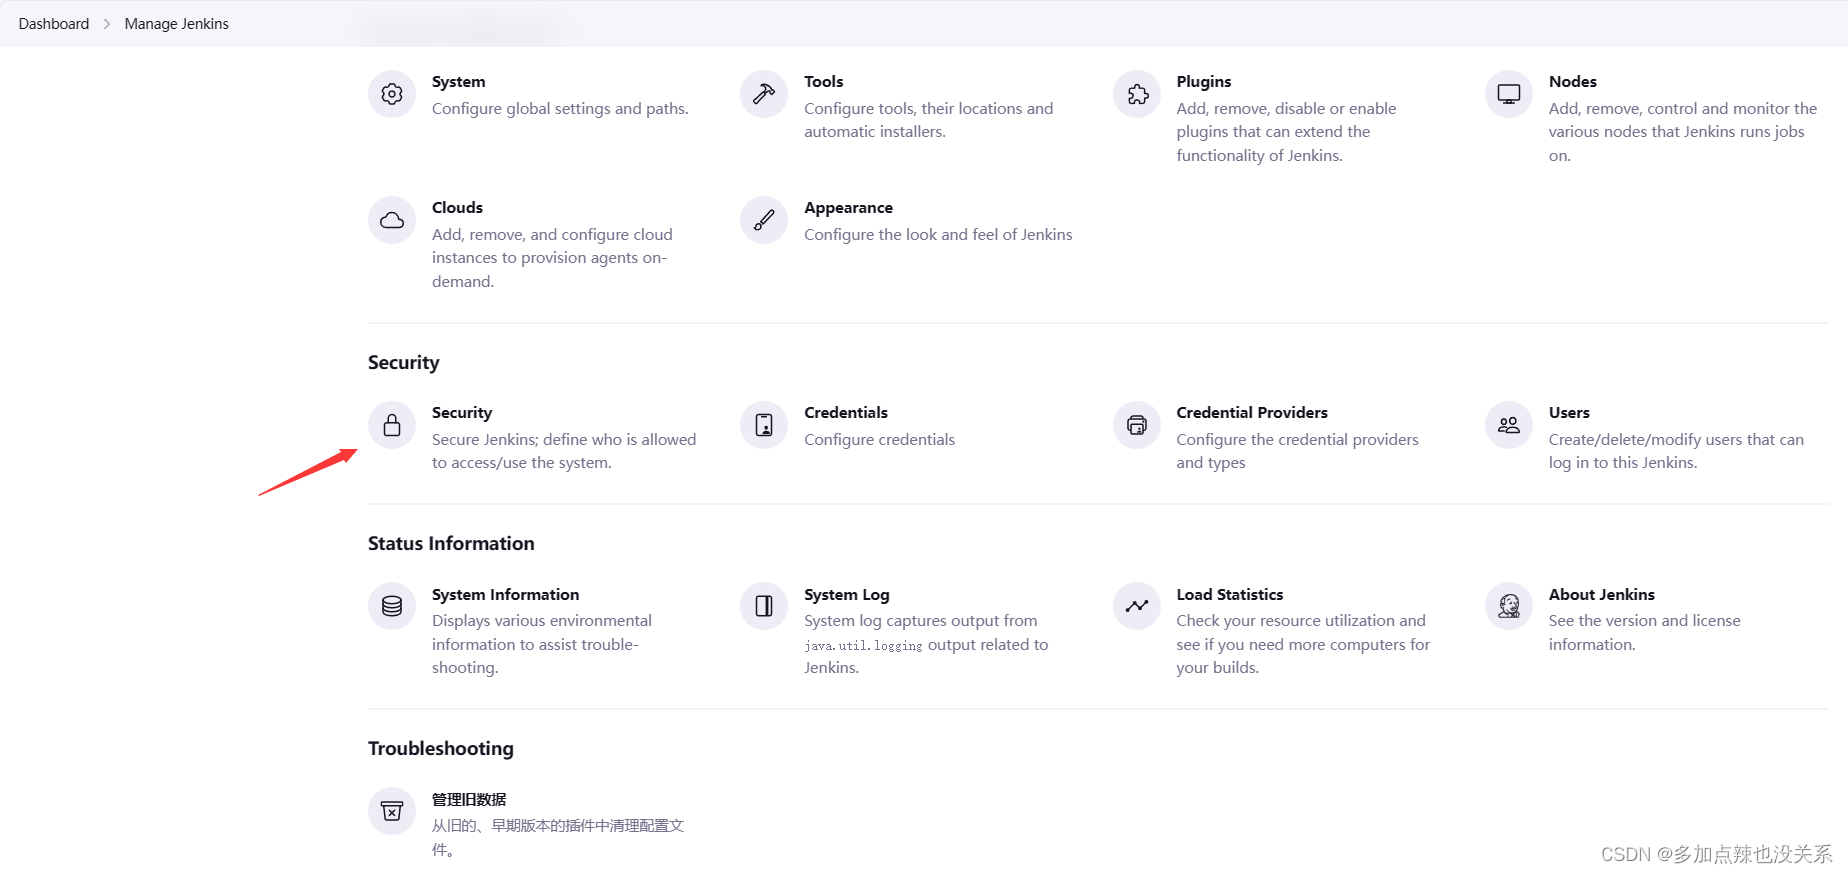
Task: Expand the breadcrumb chevron after Dashboard
Action: [107, 24]
